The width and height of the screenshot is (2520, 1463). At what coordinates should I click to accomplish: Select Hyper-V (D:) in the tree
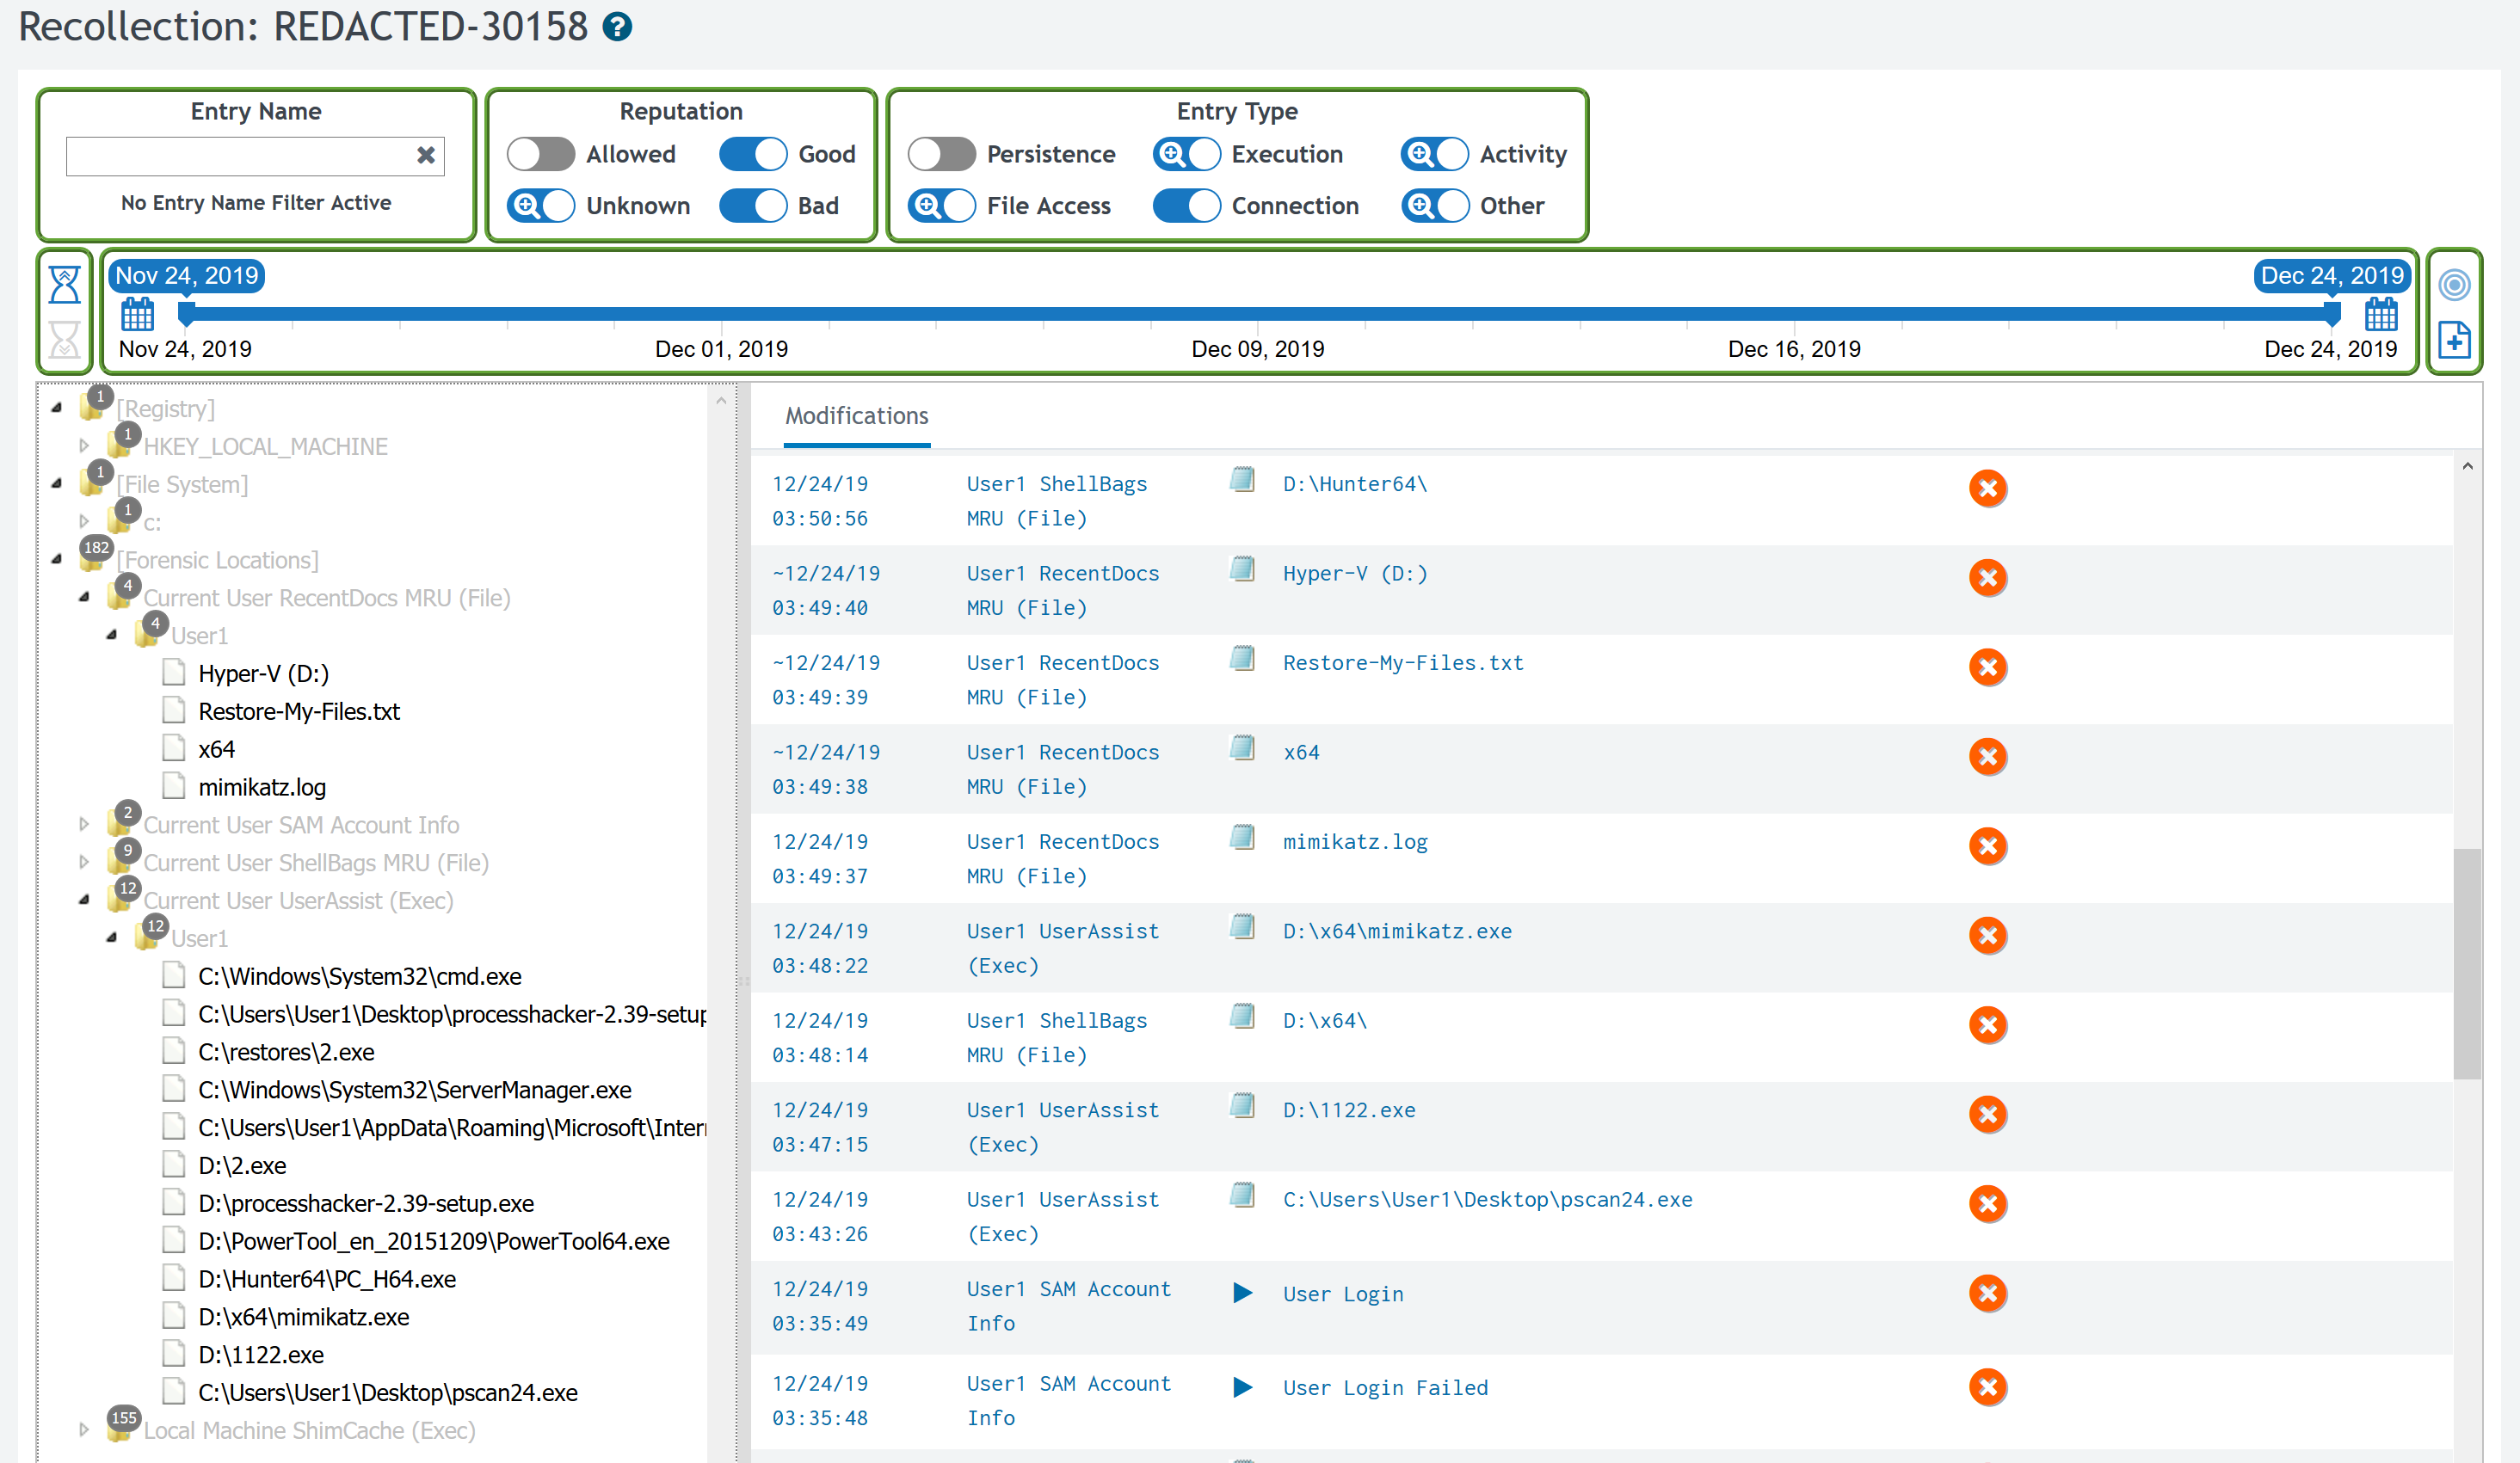[x=264, y=674]
